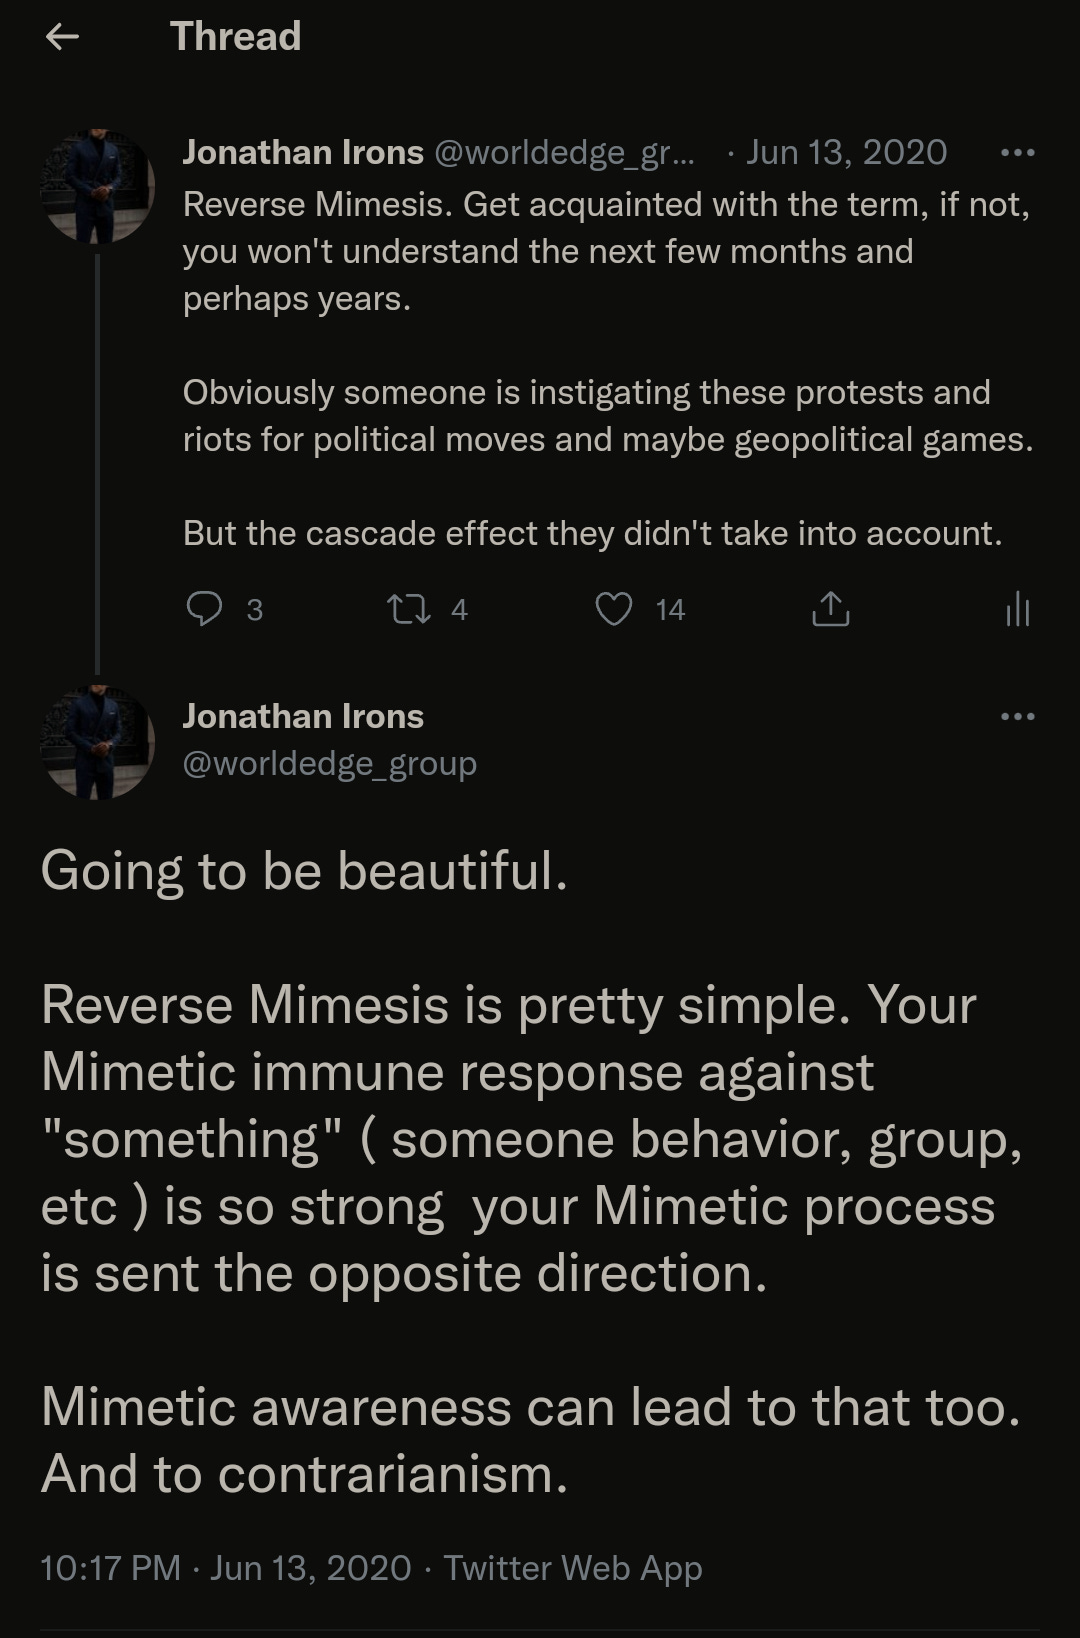Click the retweet count showing 4
1080x1638 pixels.
point(459,609)
